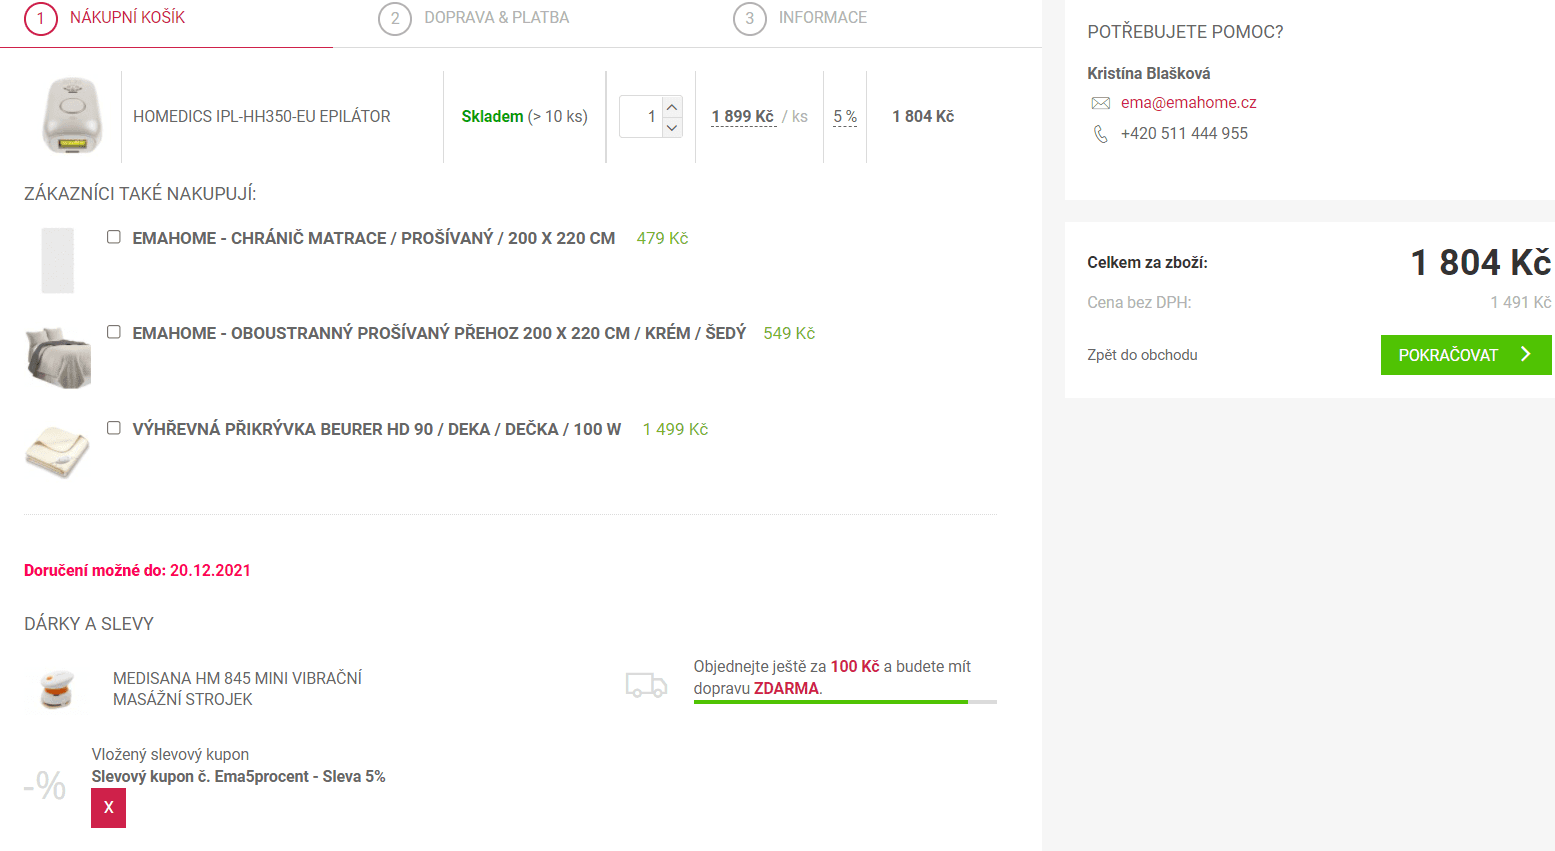Click the percent discount coupon icon
1555x851 pixels.
pyautogui.click(x=45, y=786)
